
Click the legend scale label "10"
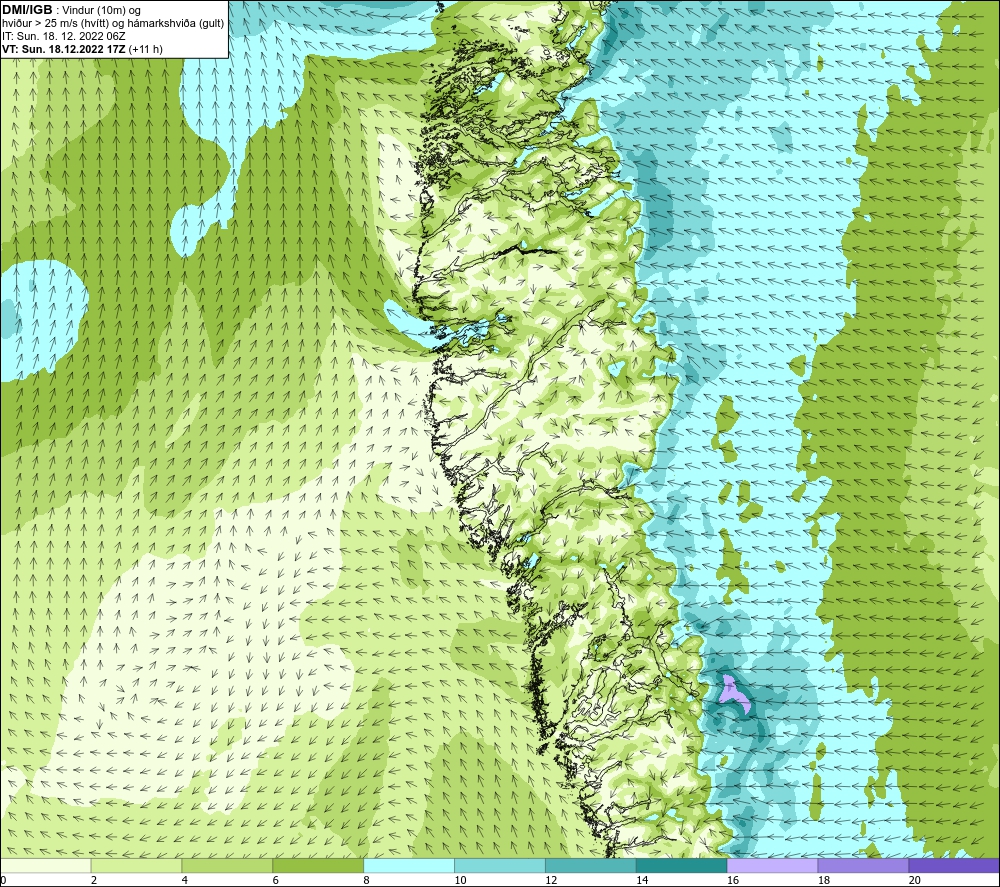(460, 881)
